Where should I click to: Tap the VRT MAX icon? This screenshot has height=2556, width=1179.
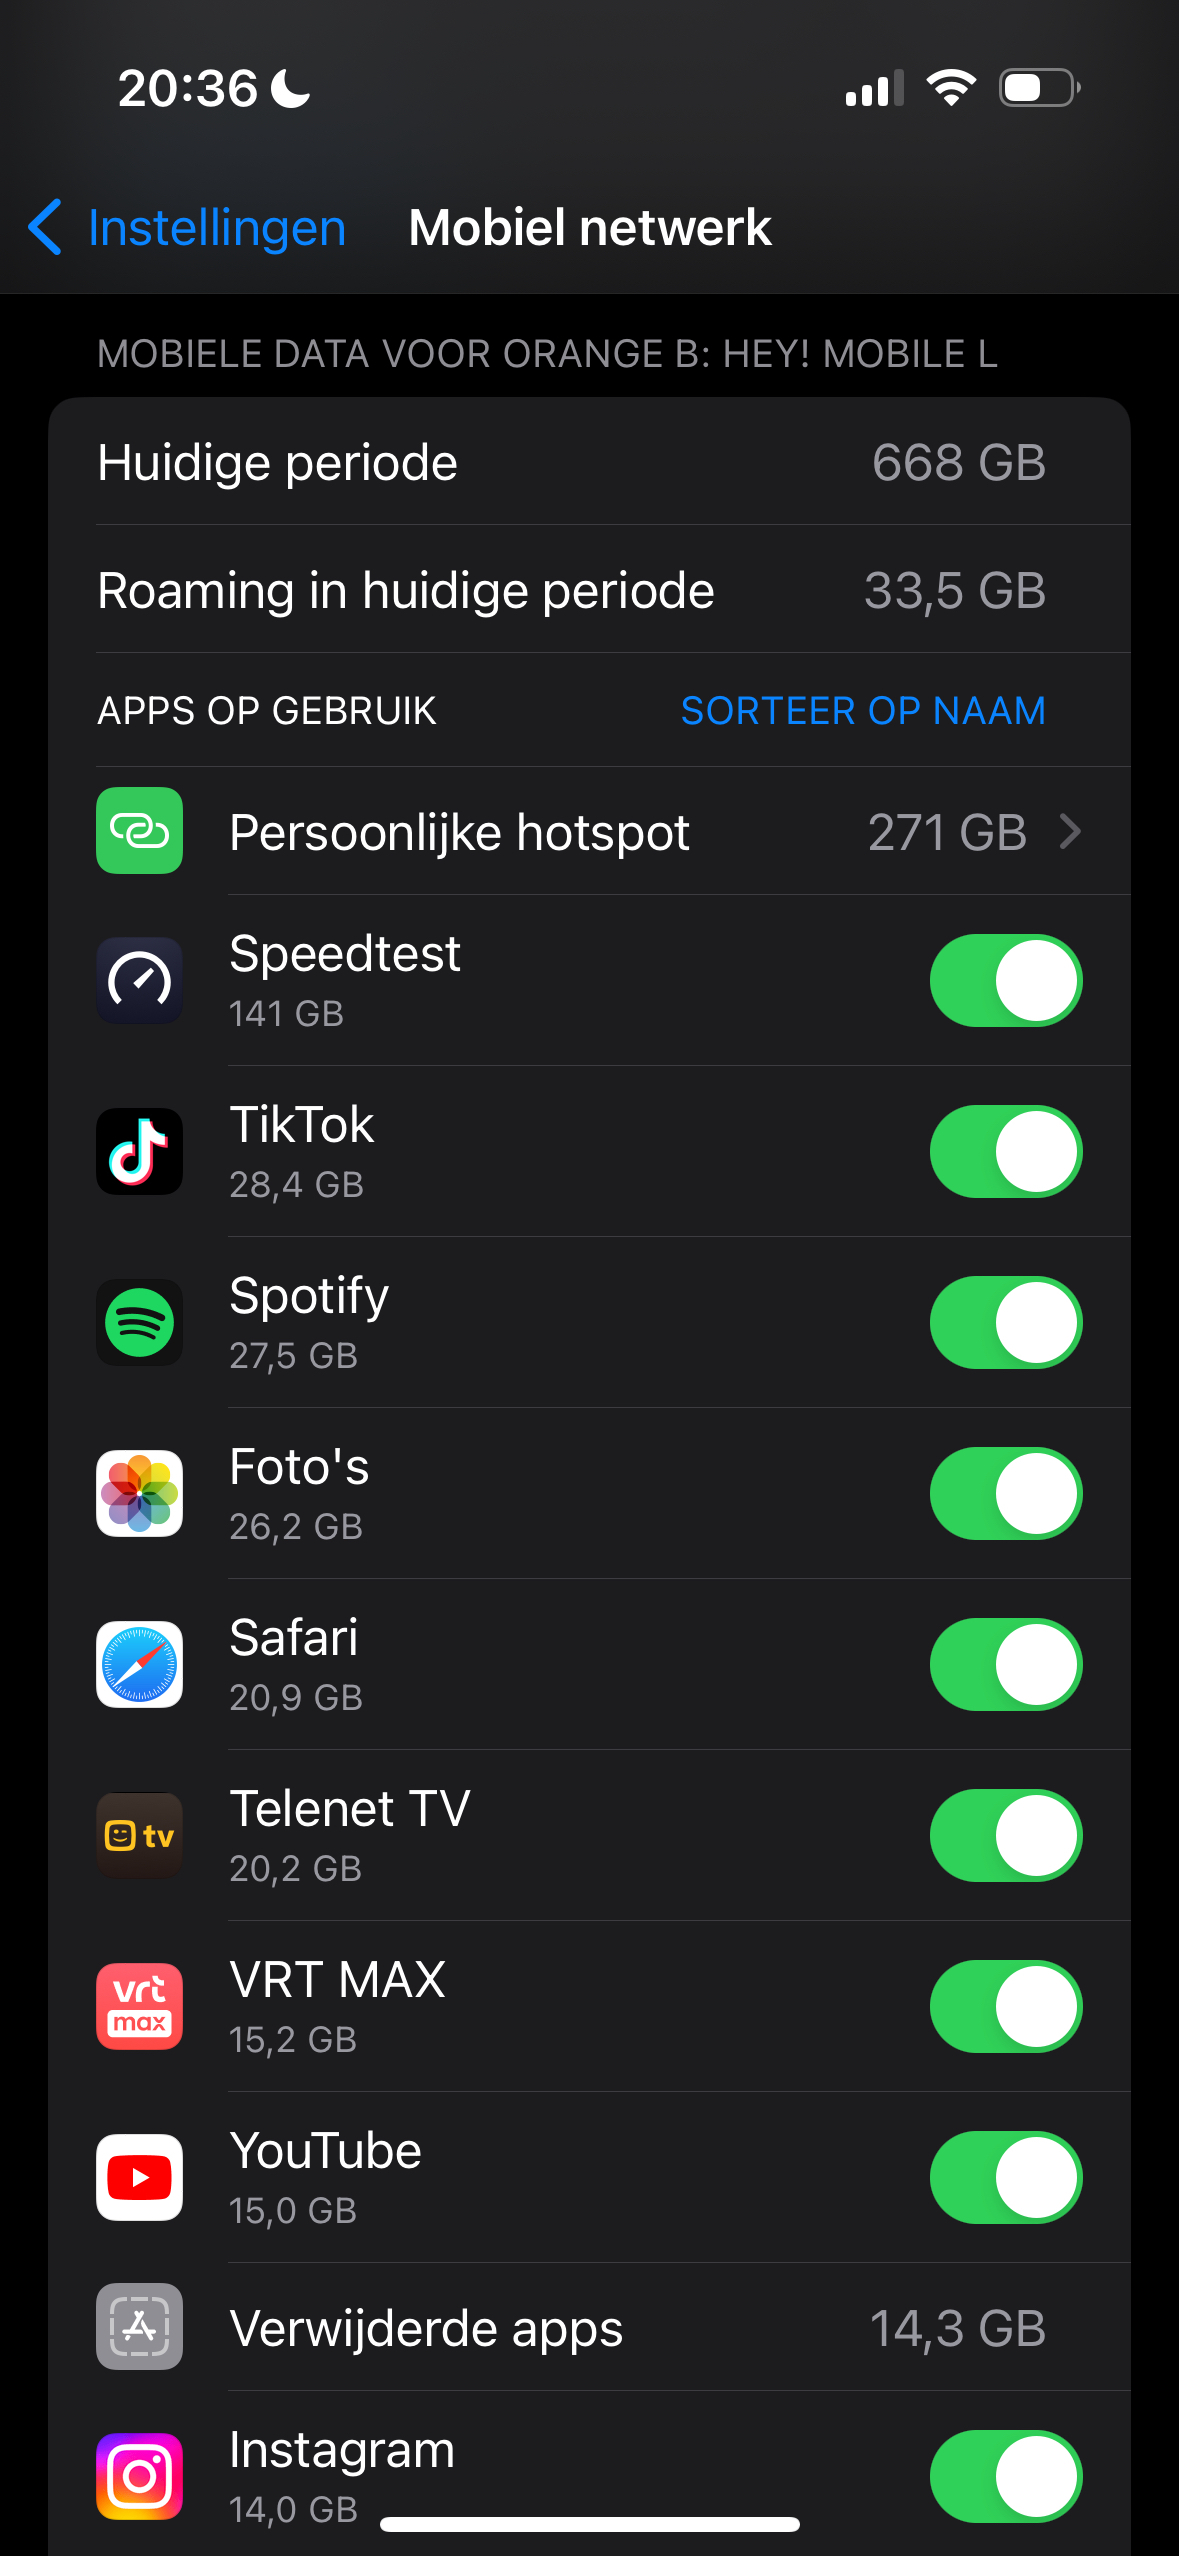[139, 2007]
